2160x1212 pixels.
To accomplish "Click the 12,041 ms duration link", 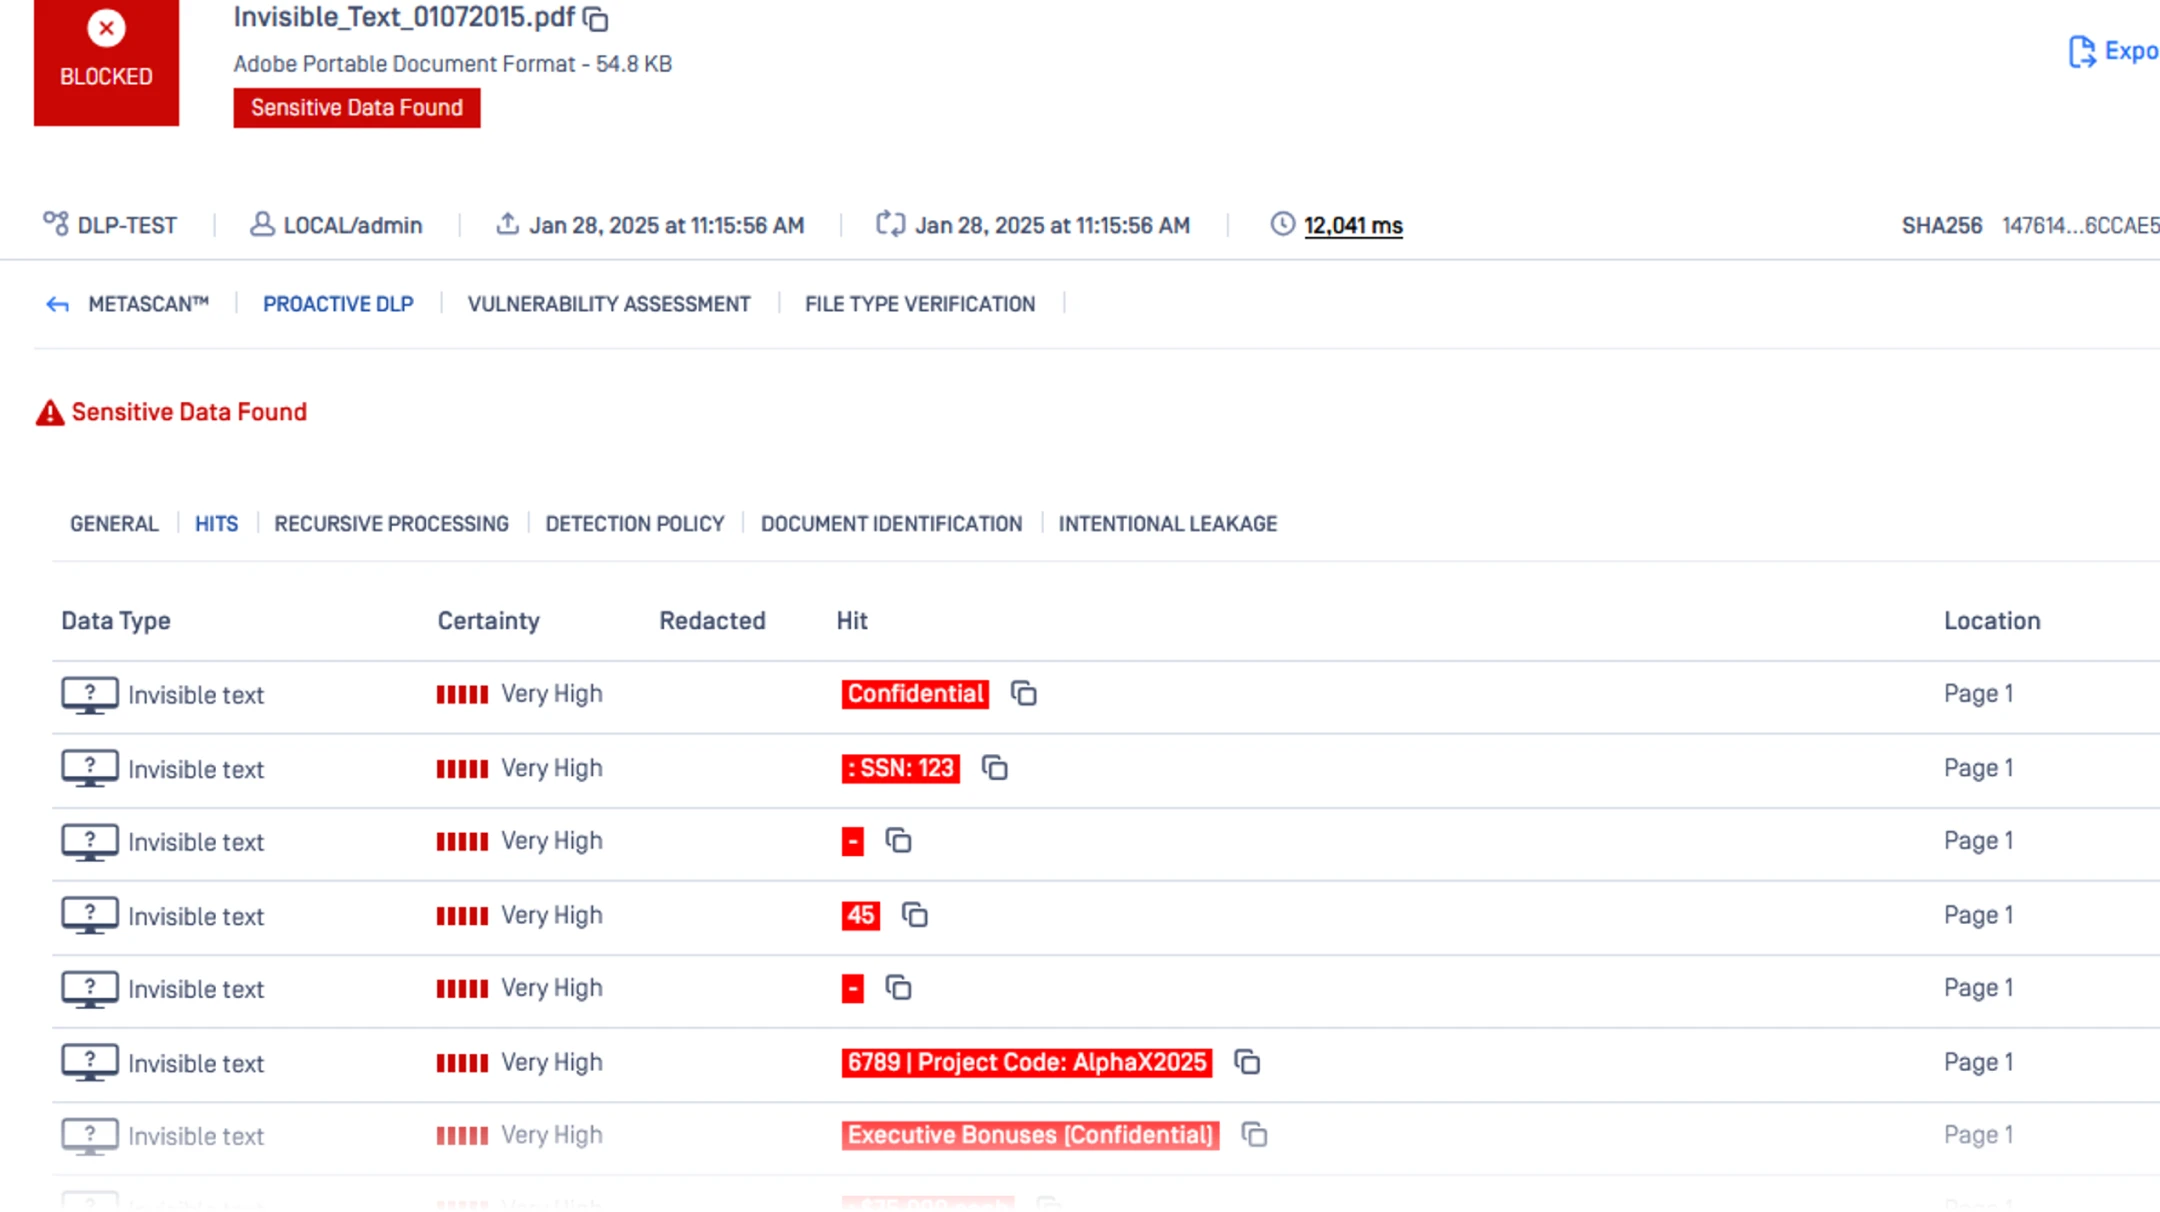I will pos(1352,226).
